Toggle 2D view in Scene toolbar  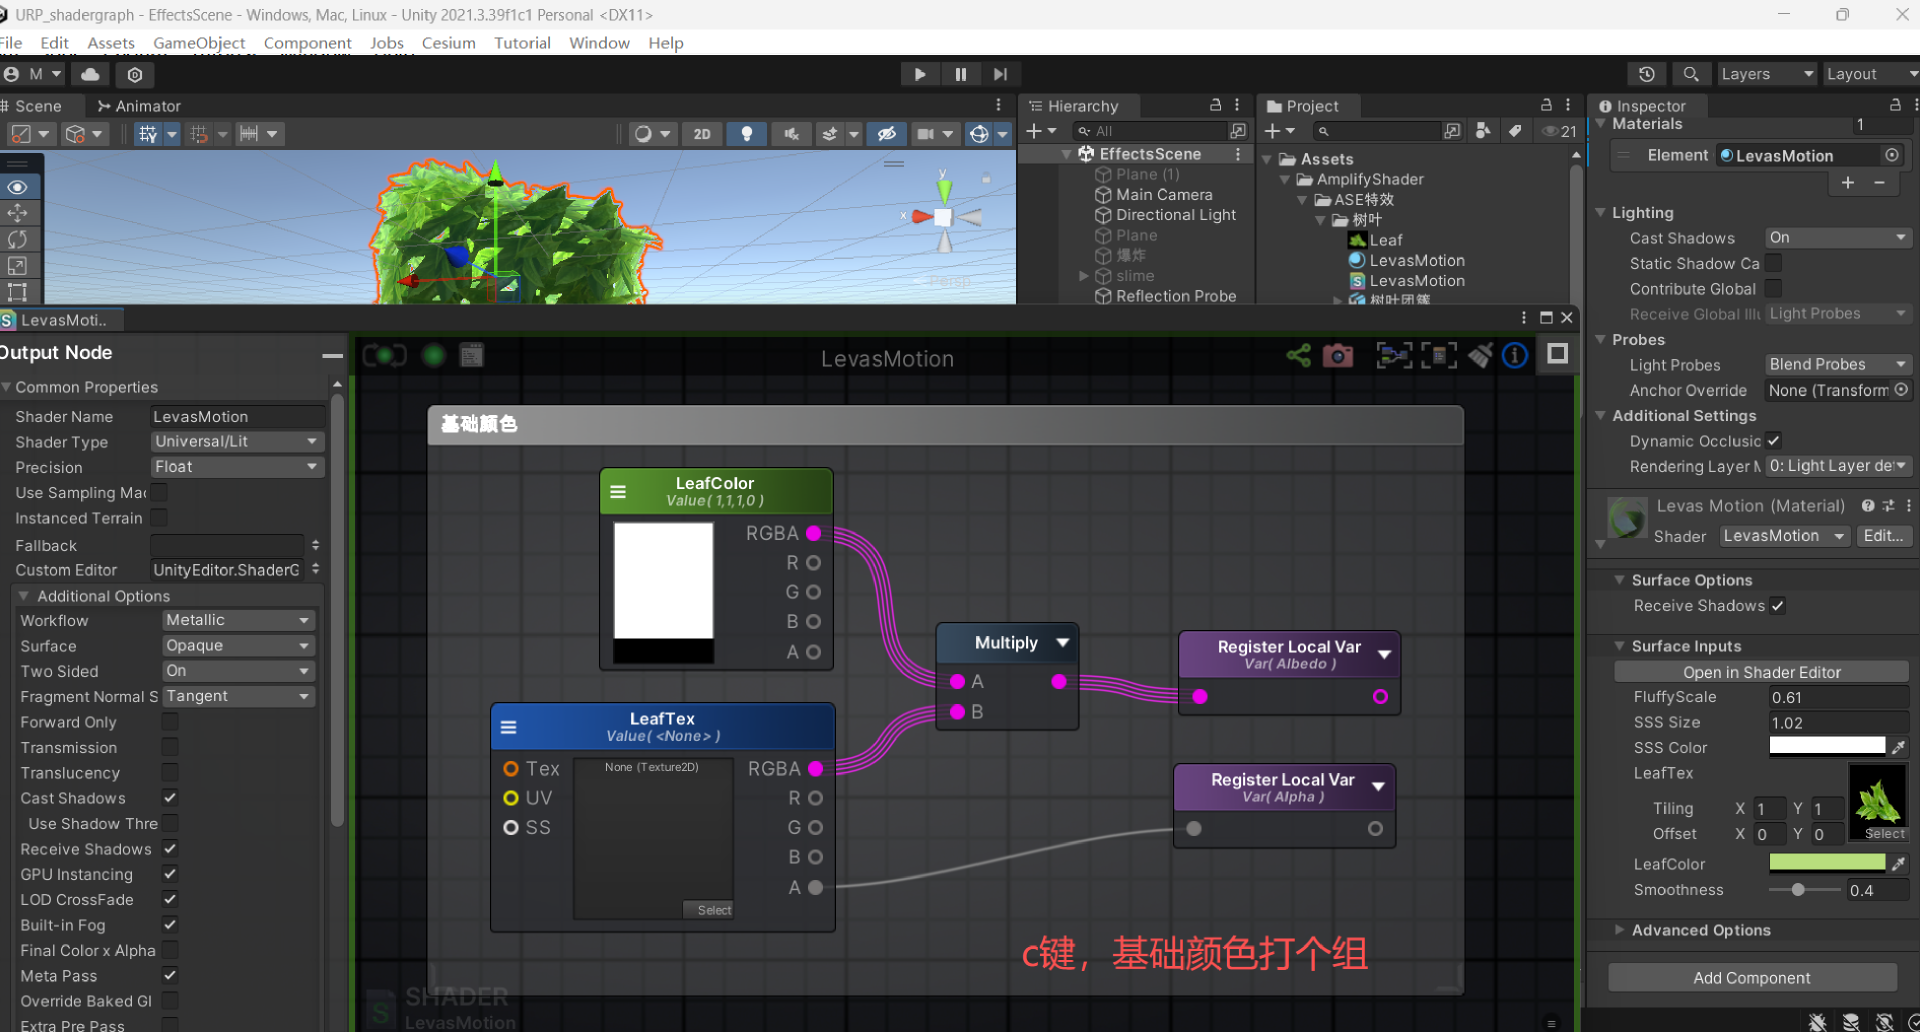(x=702, y=134)
